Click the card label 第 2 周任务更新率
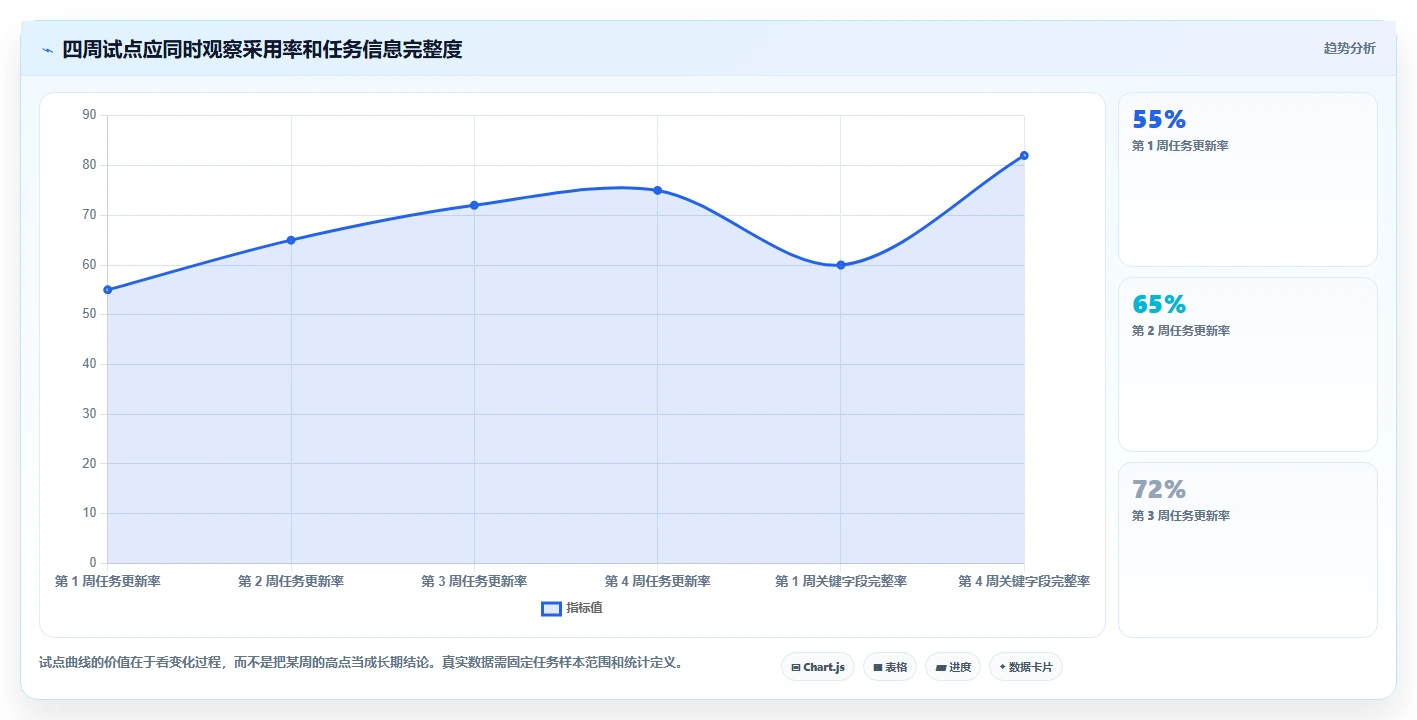1417x720 pixels. click(x=1181, y=331)
